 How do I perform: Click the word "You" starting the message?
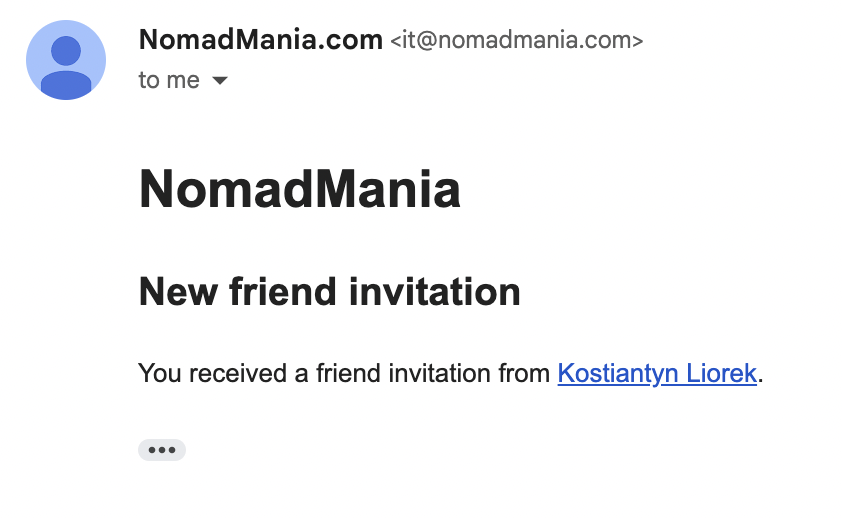158,374
